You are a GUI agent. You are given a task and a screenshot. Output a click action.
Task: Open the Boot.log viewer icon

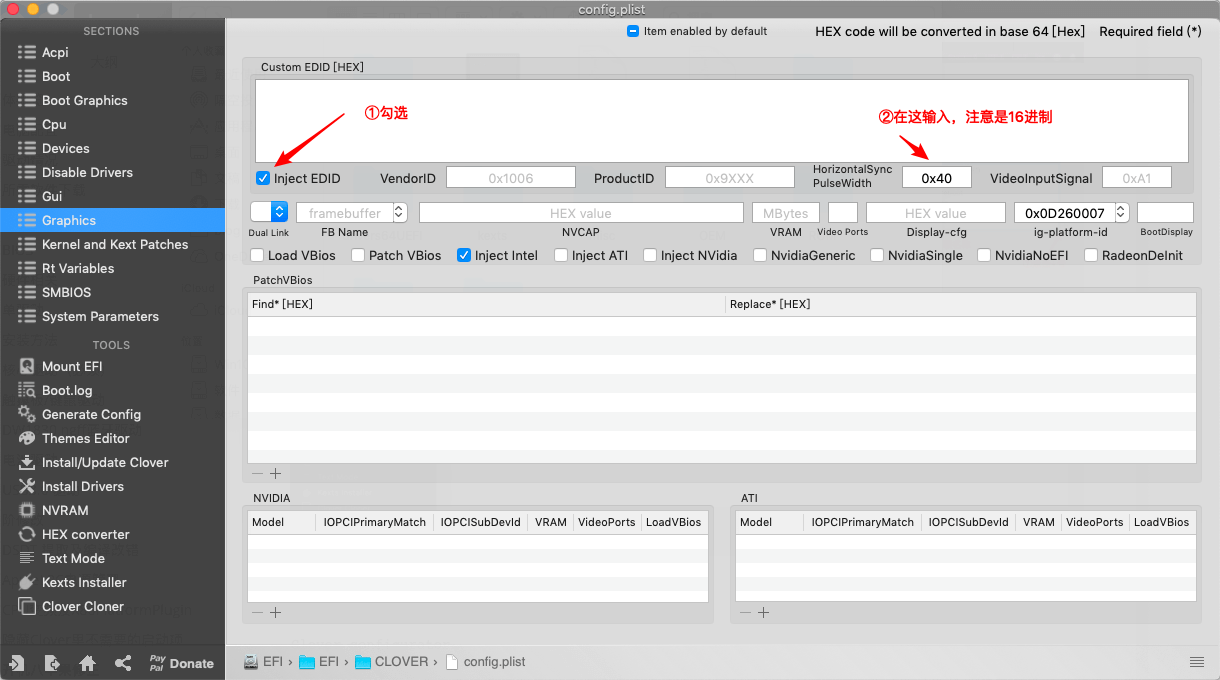point(27,390)
